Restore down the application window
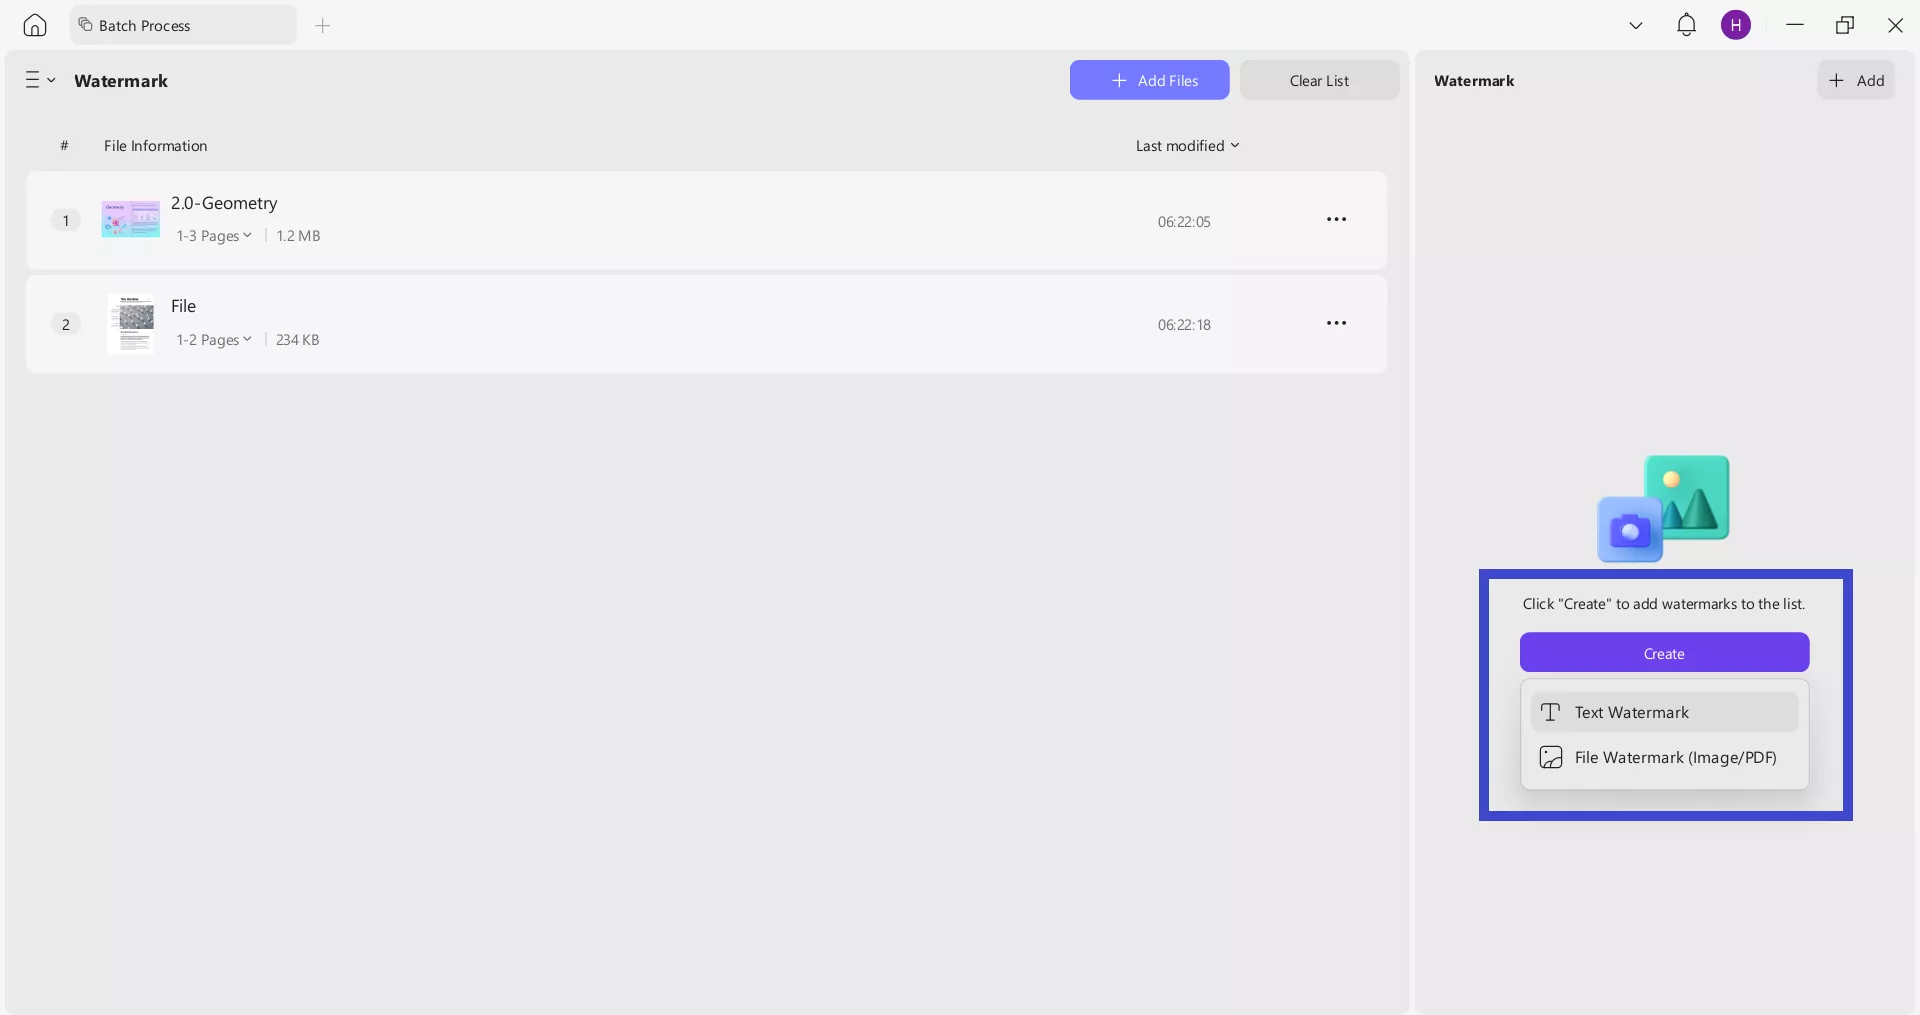Image resolution: width=1920 pixels, height=1015 pixels. (x=1845, y=25)
